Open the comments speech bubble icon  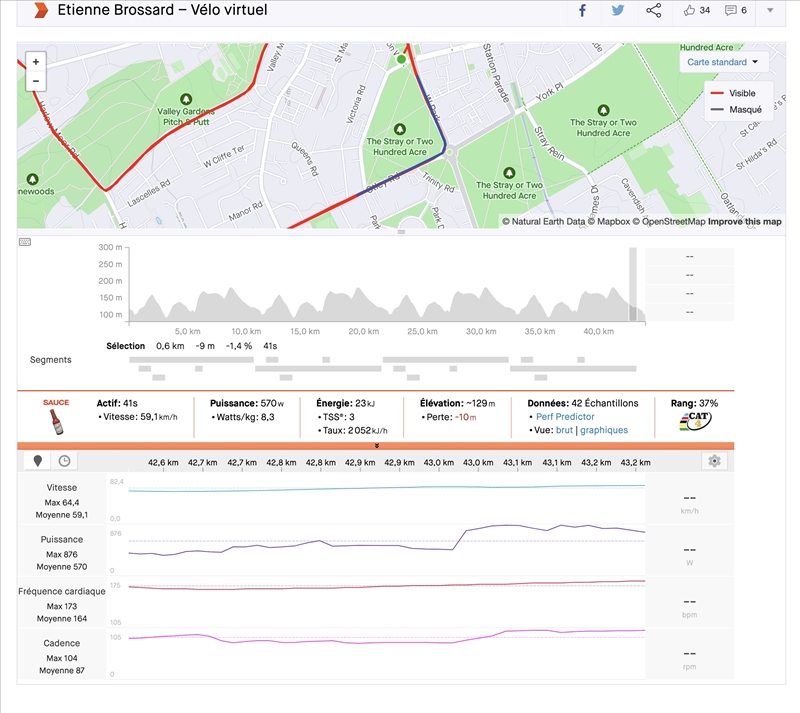pyautogui.click(x=731, y=10)
